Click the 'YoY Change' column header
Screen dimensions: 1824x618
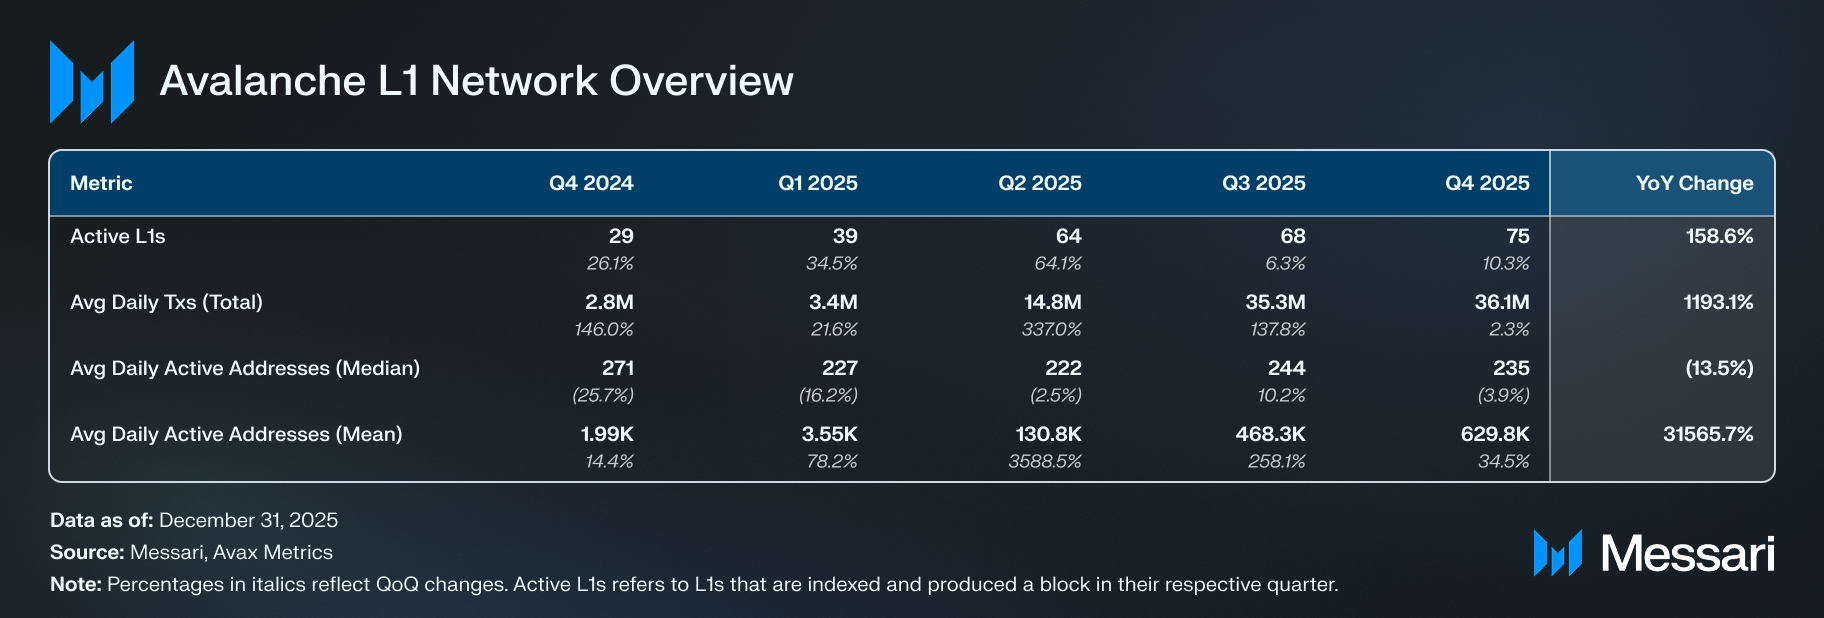pyautogui.click(x=1695, y=183)
